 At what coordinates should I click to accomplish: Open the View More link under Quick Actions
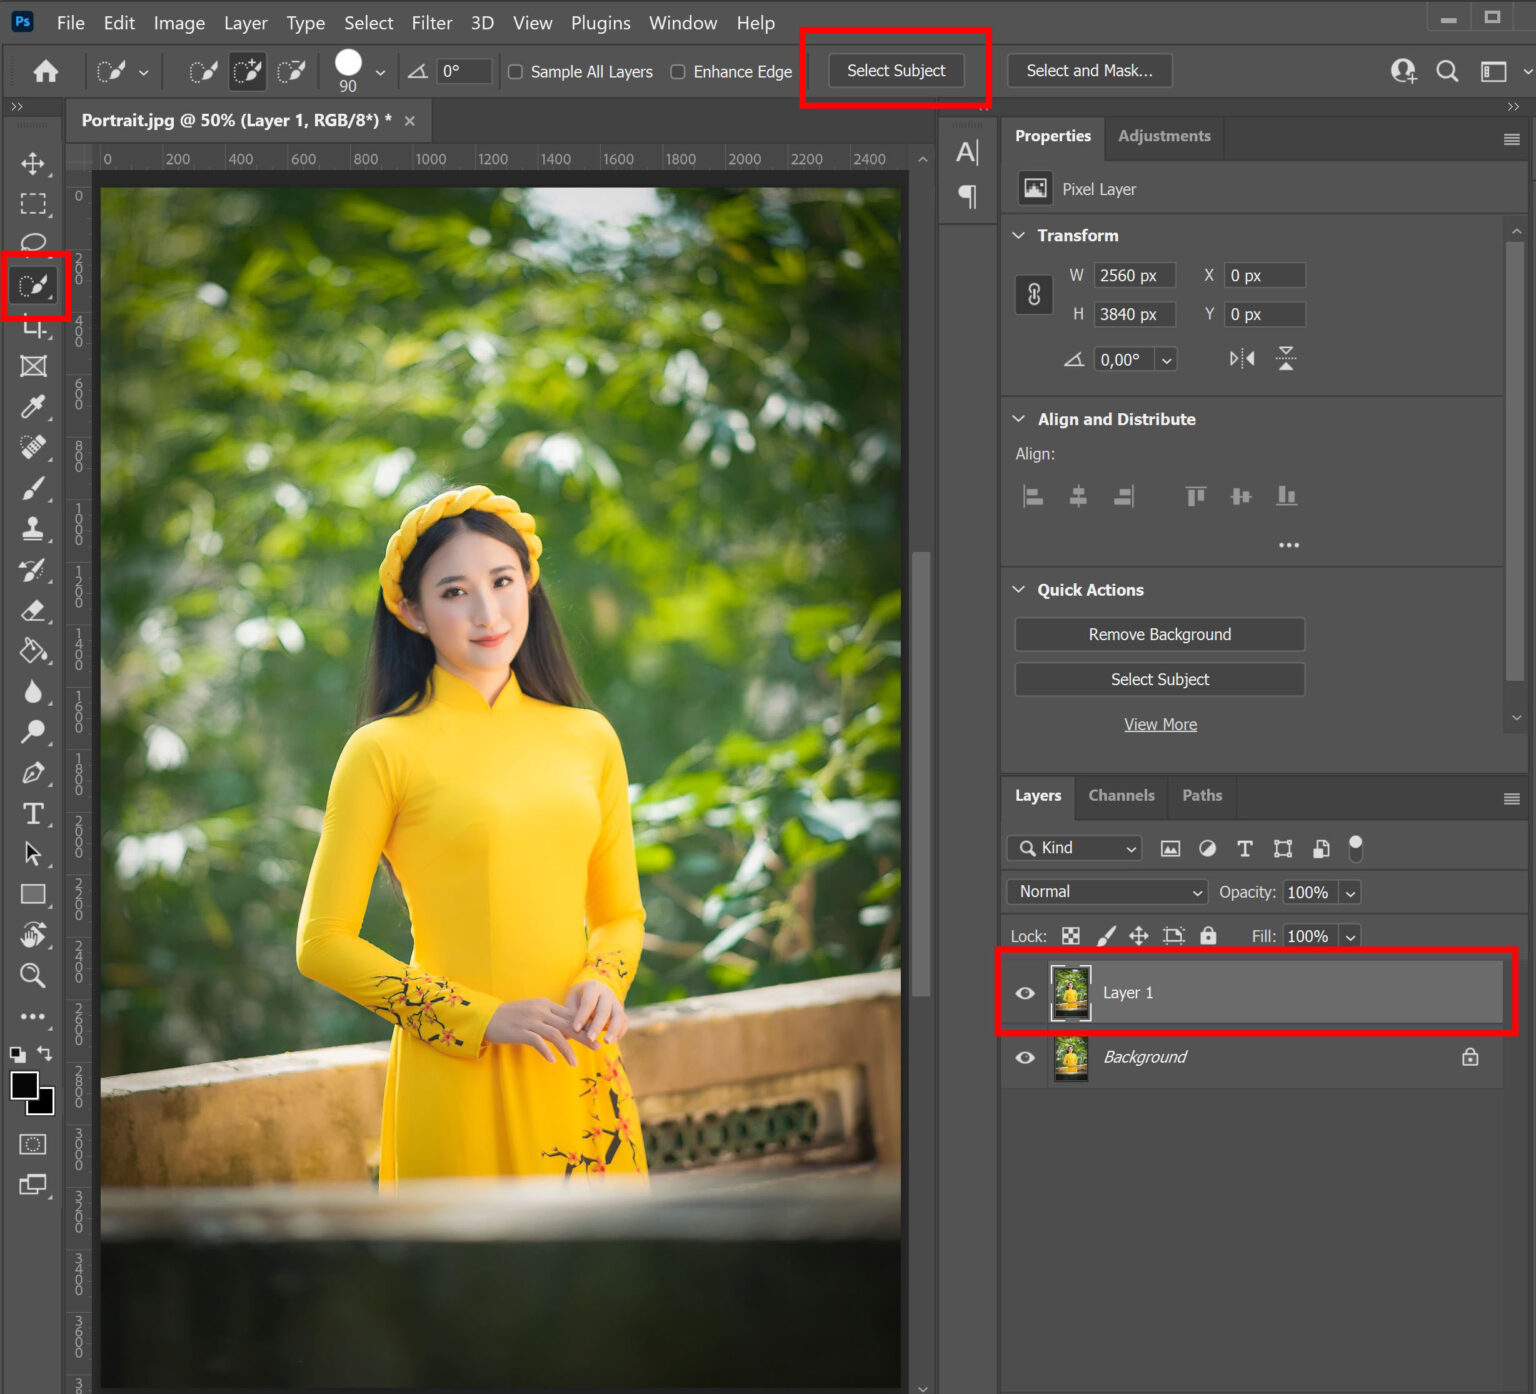pyautogui.click(x=1160, y=723)
